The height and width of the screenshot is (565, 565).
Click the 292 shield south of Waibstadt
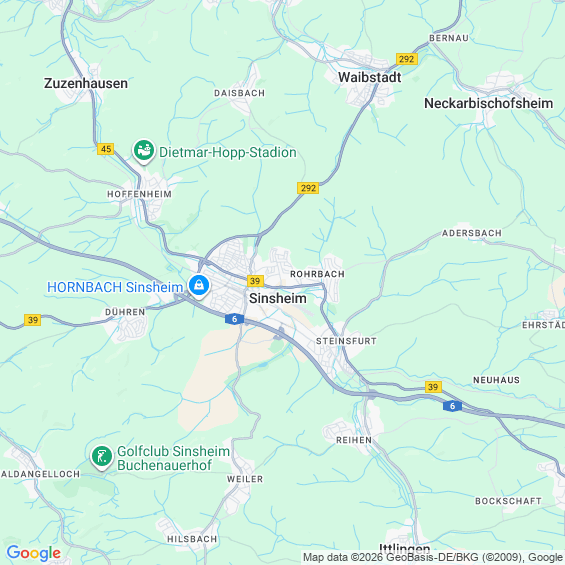(308, 188)
